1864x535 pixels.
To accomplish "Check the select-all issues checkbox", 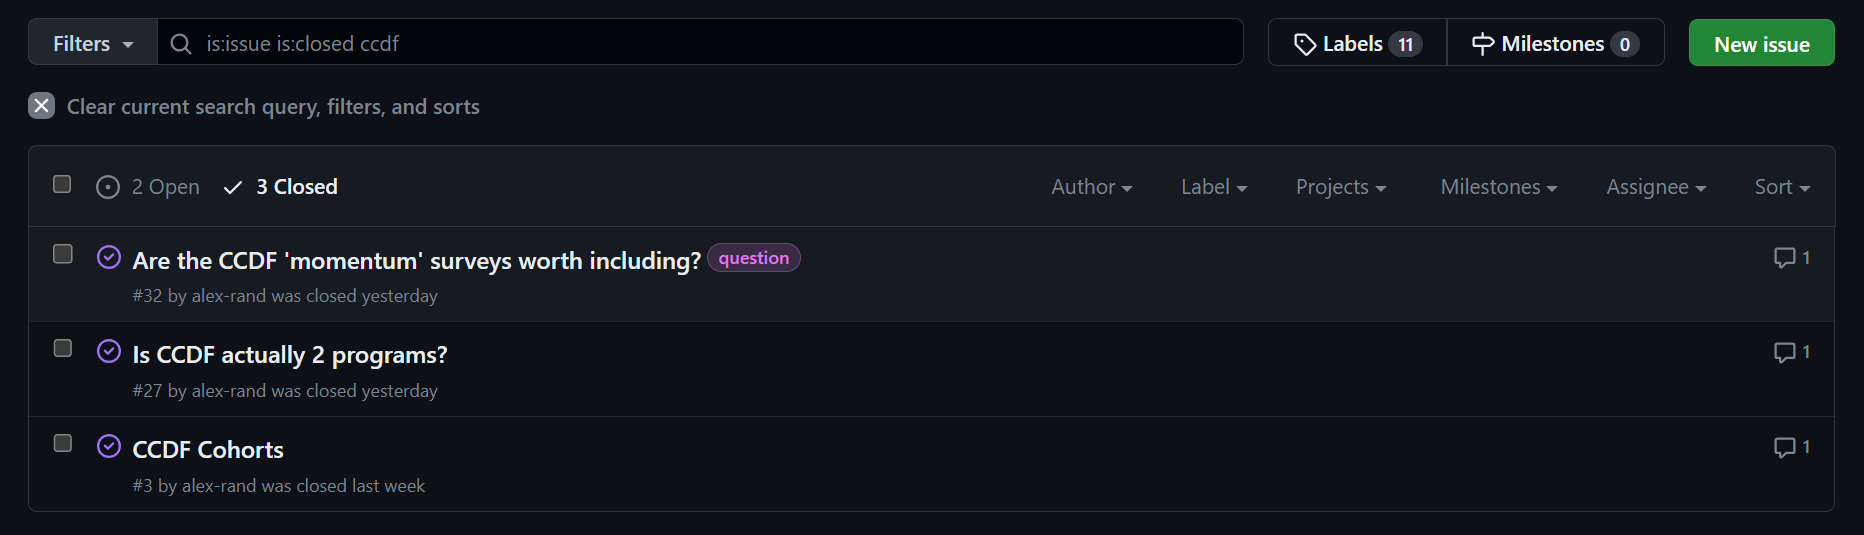I will point(62,184).
